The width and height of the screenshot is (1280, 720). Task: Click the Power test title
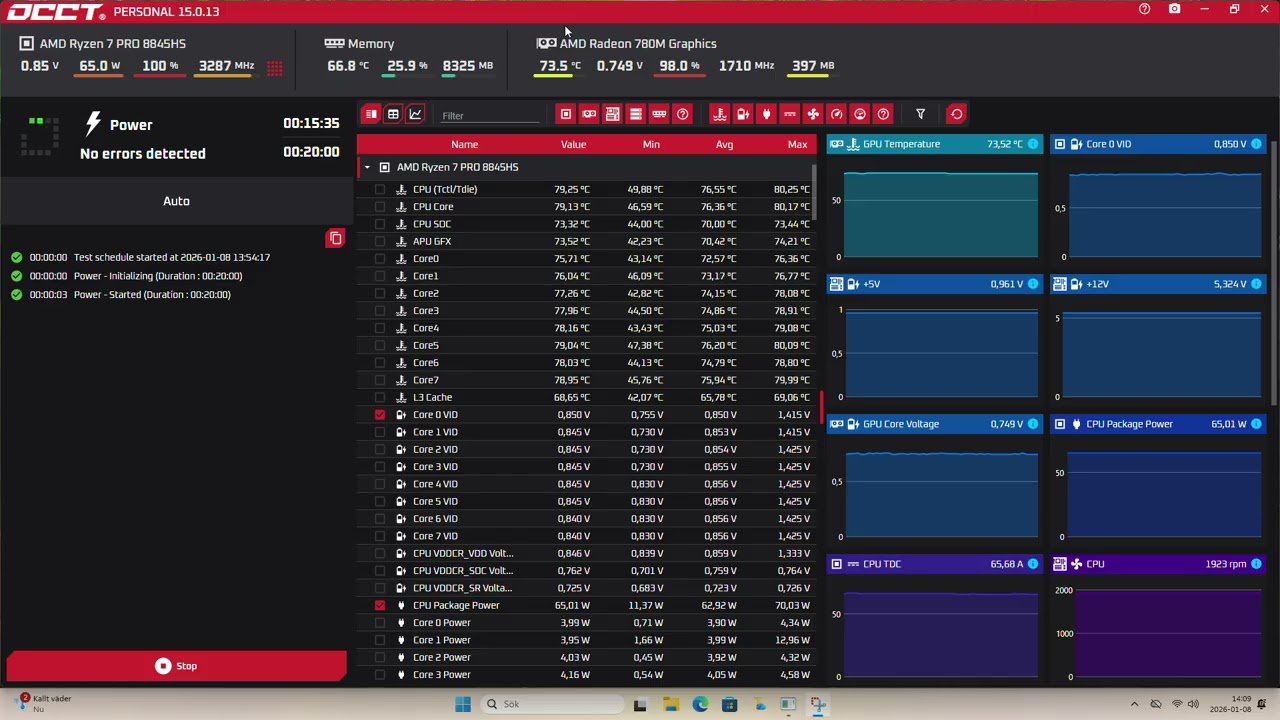[131, 125]
